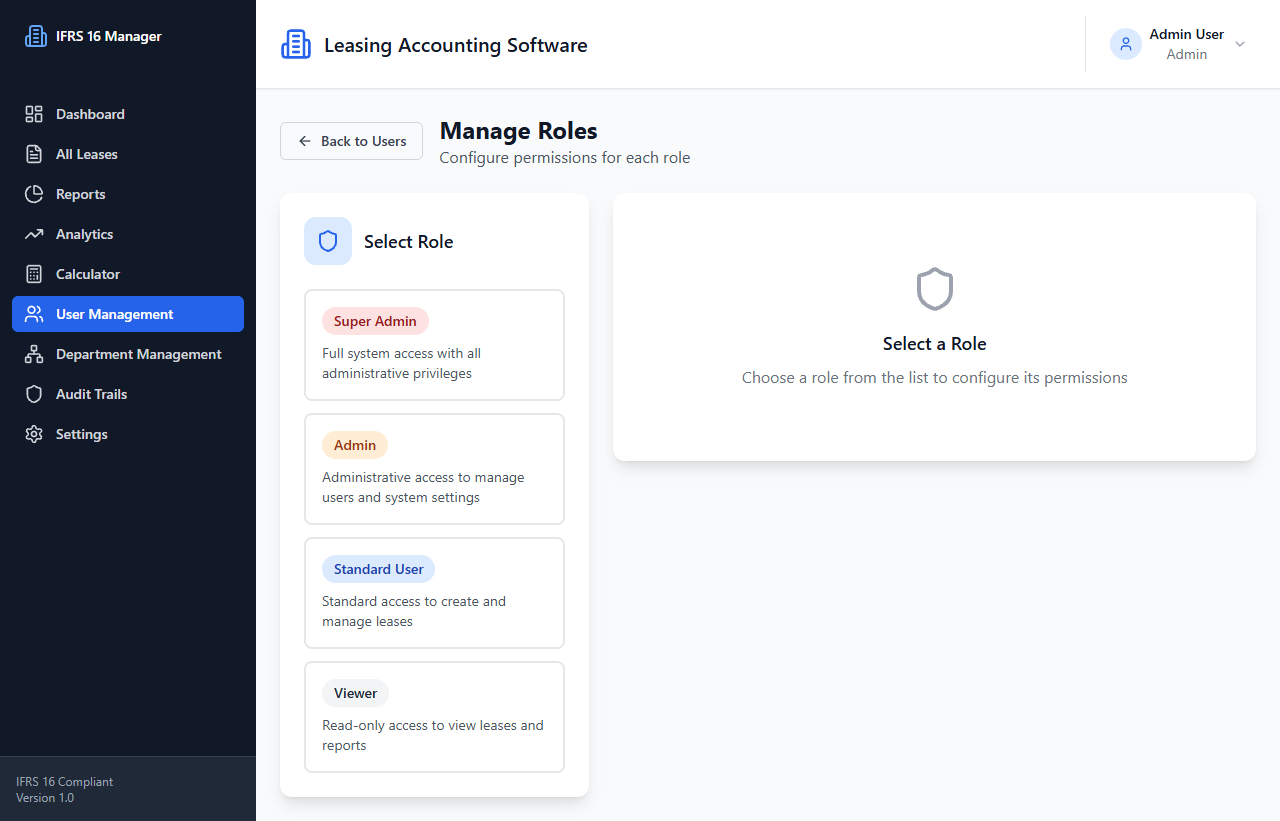Click the header building icon beside Leasing Accounting Software
Screen dimensions: 1280x821
pyautogui.click(x=296, y=45)
